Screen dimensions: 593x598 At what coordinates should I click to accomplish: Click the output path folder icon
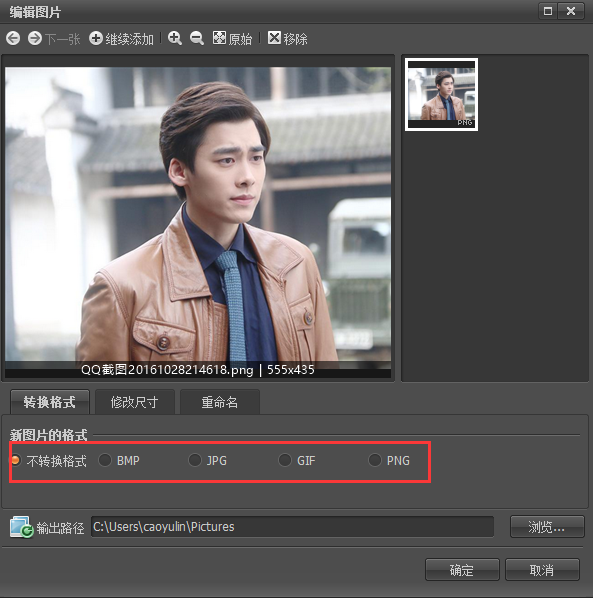[22, 527]
